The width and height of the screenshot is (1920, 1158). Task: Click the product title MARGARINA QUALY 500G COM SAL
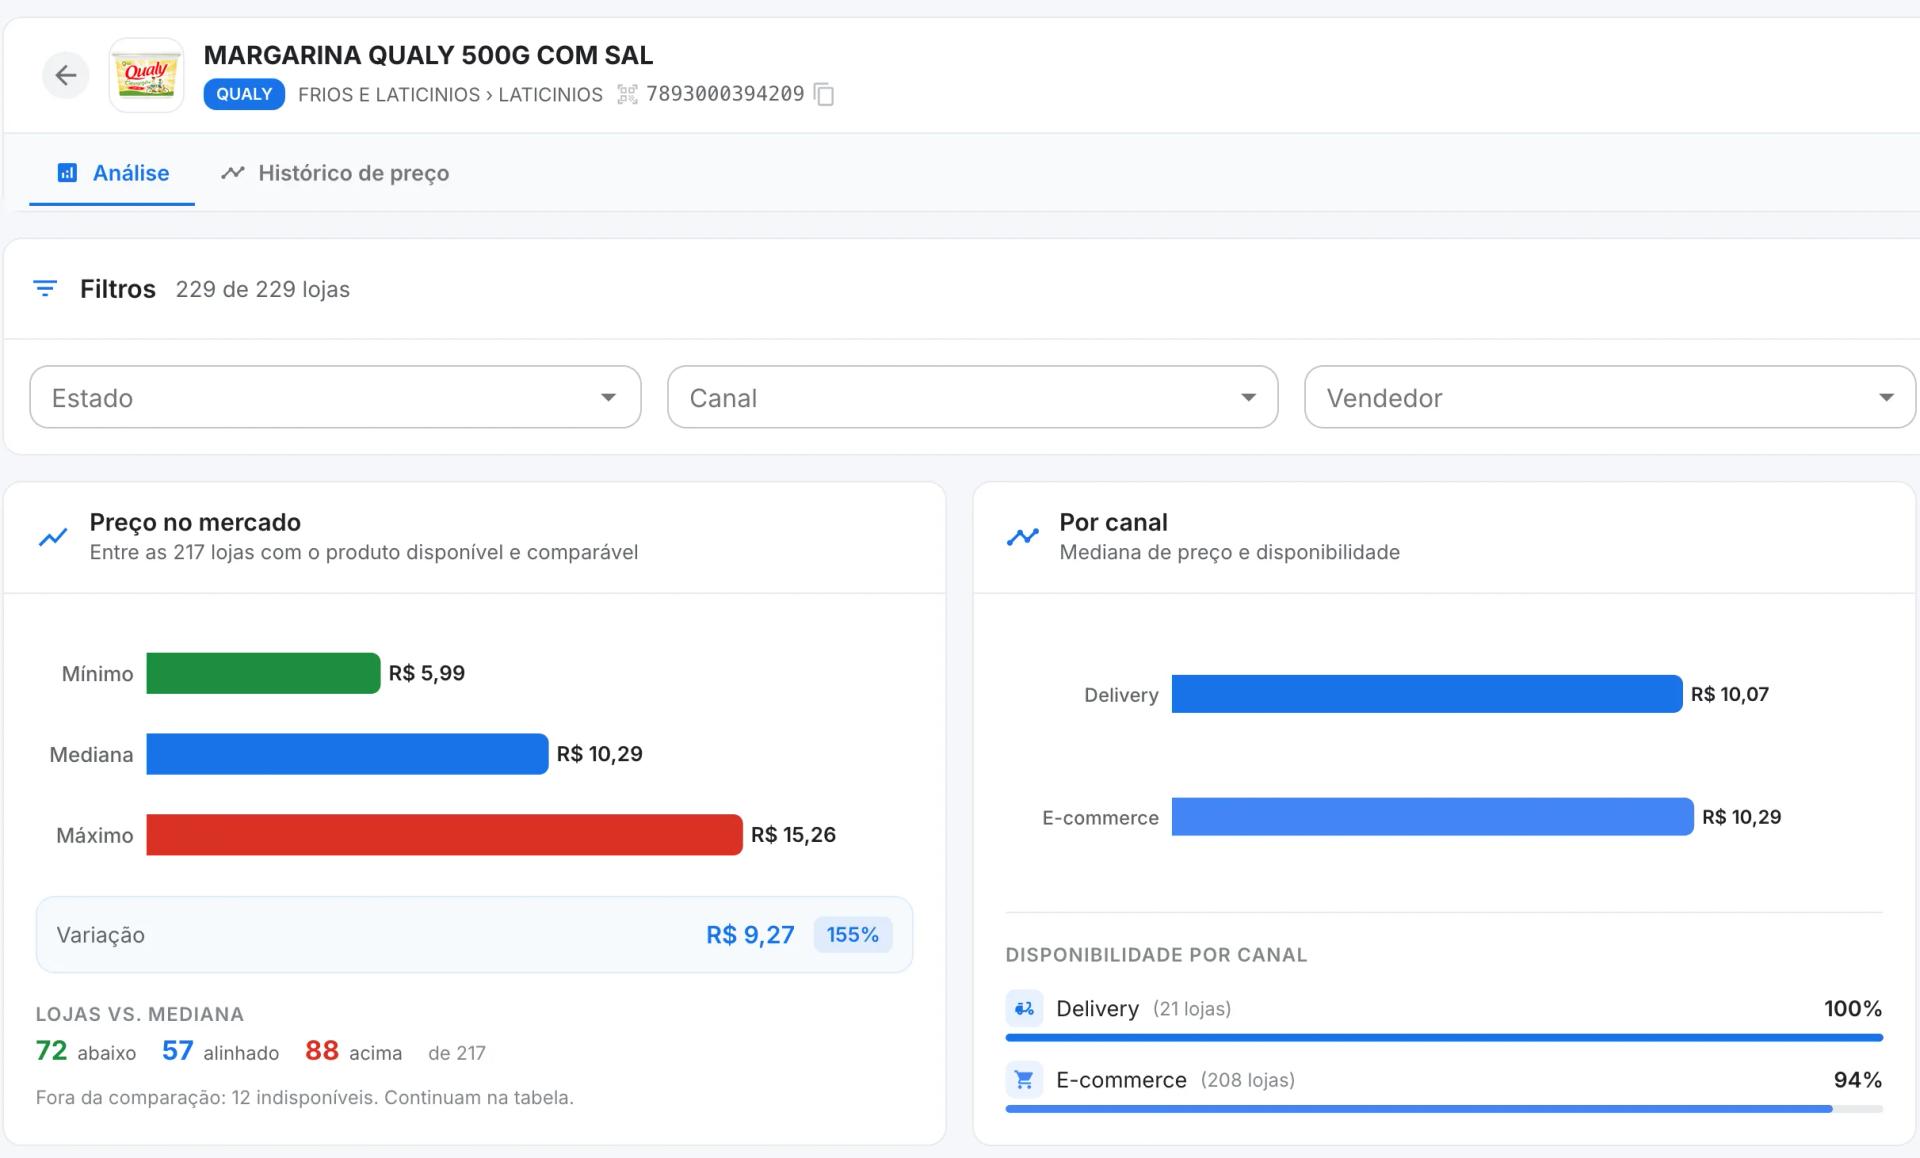coord(428,55)
